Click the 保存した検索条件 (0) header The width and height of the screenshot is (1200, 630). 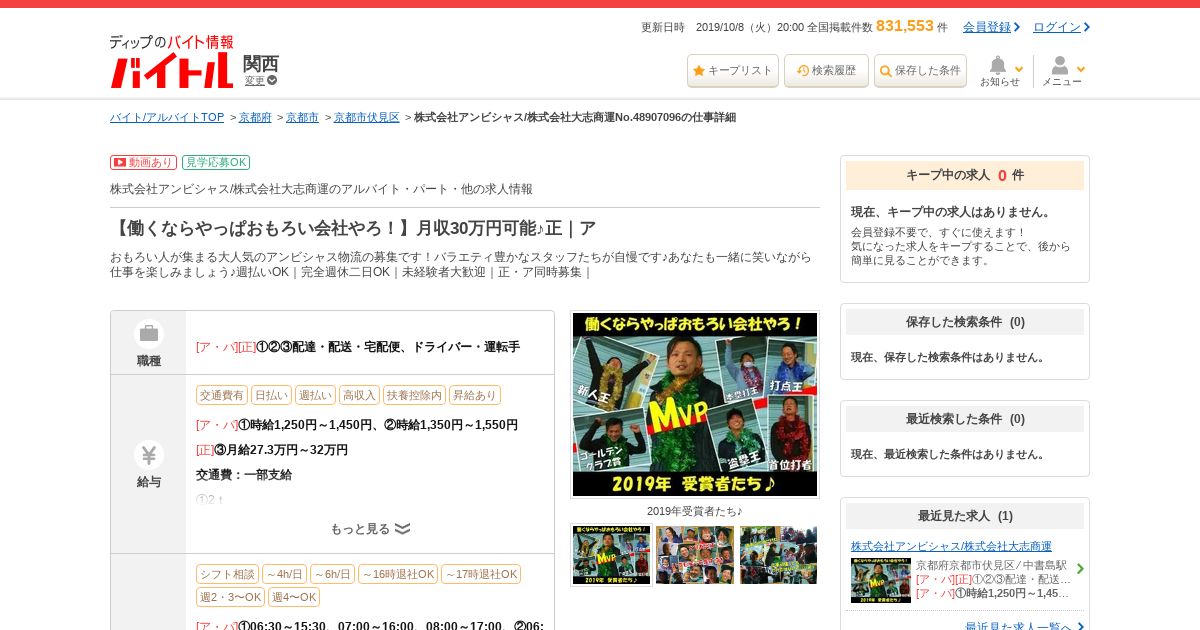coord(965,322)
